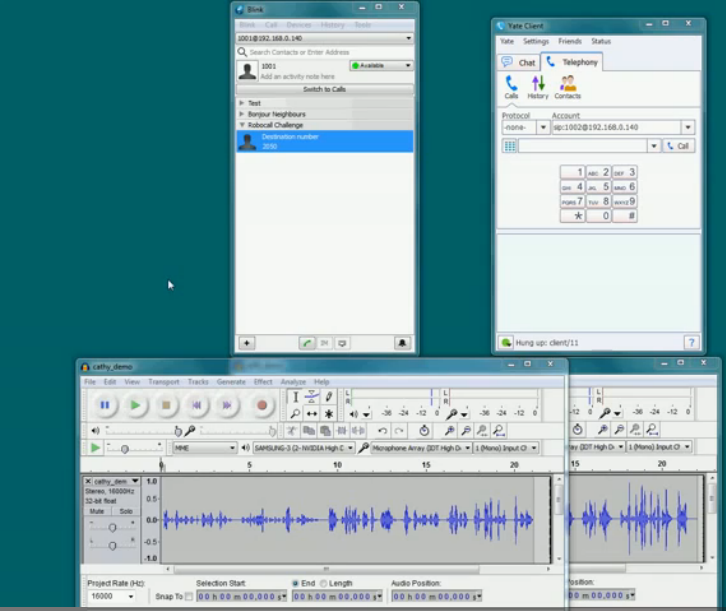Select the Draw pencil tool
The width and height of the screenshot is (726, 611).
click(329, 397)
